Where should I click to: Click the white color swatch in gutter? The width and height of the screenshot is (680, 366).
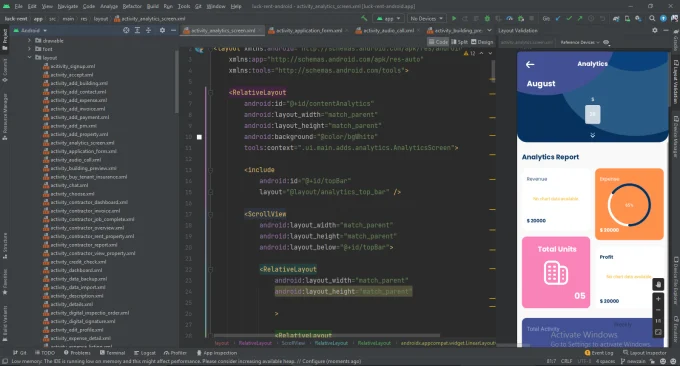pos(199,137)
